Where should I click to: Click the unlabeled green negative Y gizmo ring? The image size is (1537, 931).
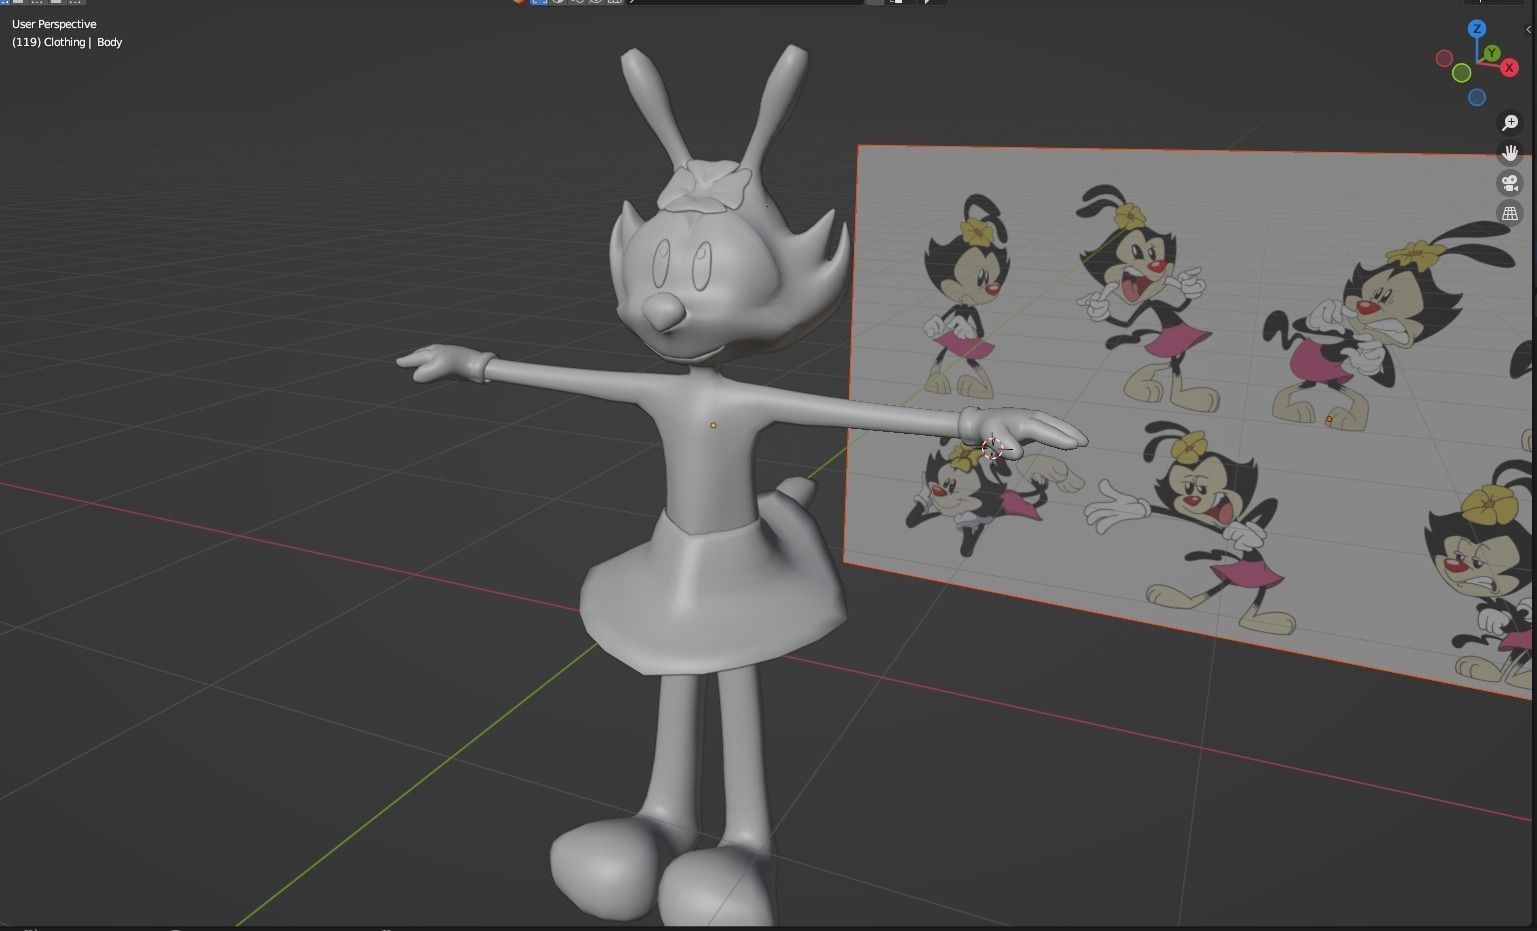click(1461, 73)
